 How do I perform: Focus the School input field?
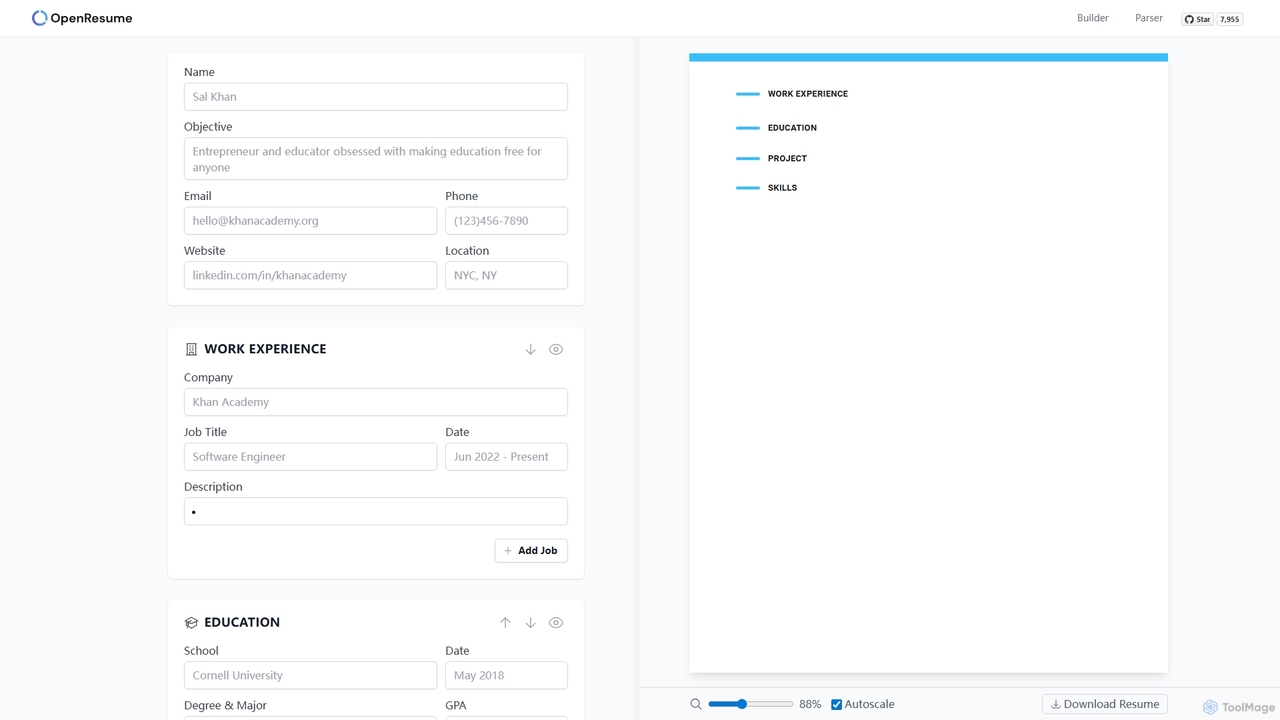coord(310,675)
